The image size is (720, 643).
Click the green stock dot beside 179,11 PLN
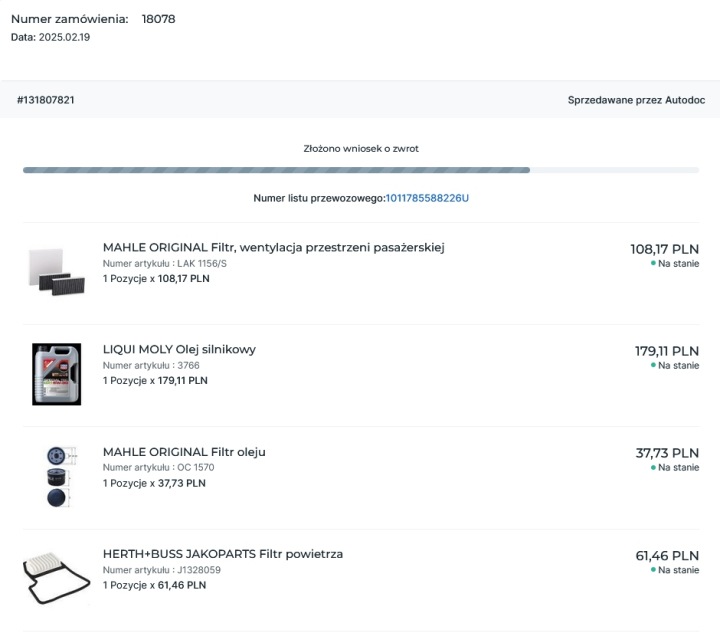click(653, 365)
